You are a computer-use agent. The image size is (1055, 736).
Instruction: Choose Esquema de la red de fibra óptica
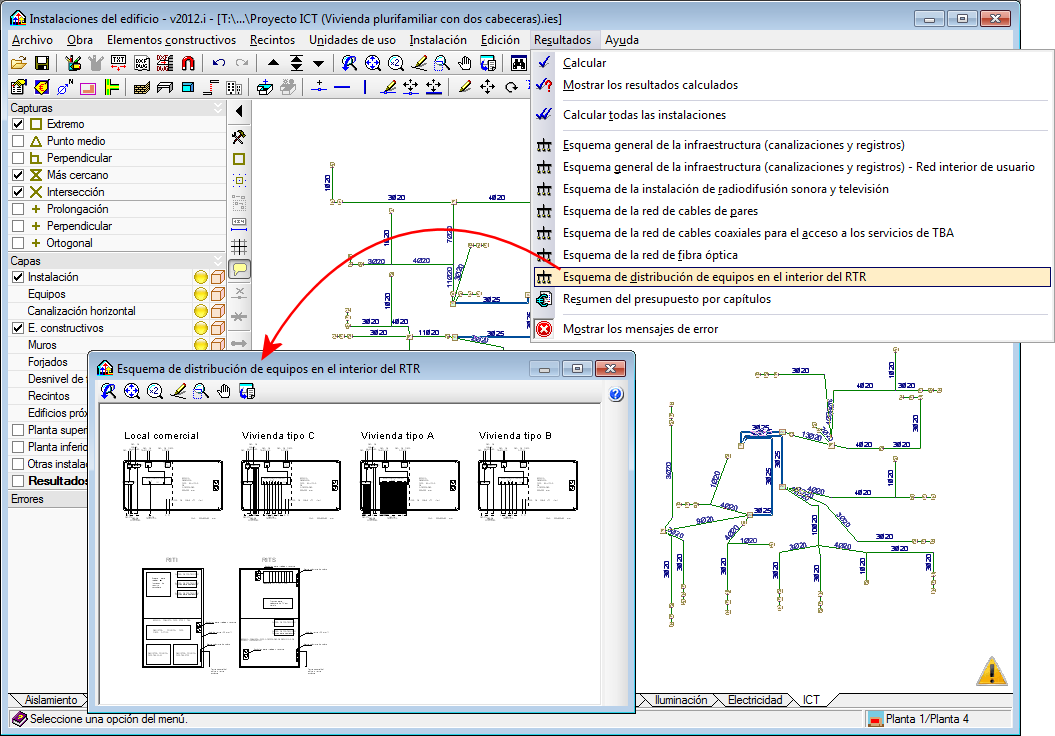(x=634, y=255)
